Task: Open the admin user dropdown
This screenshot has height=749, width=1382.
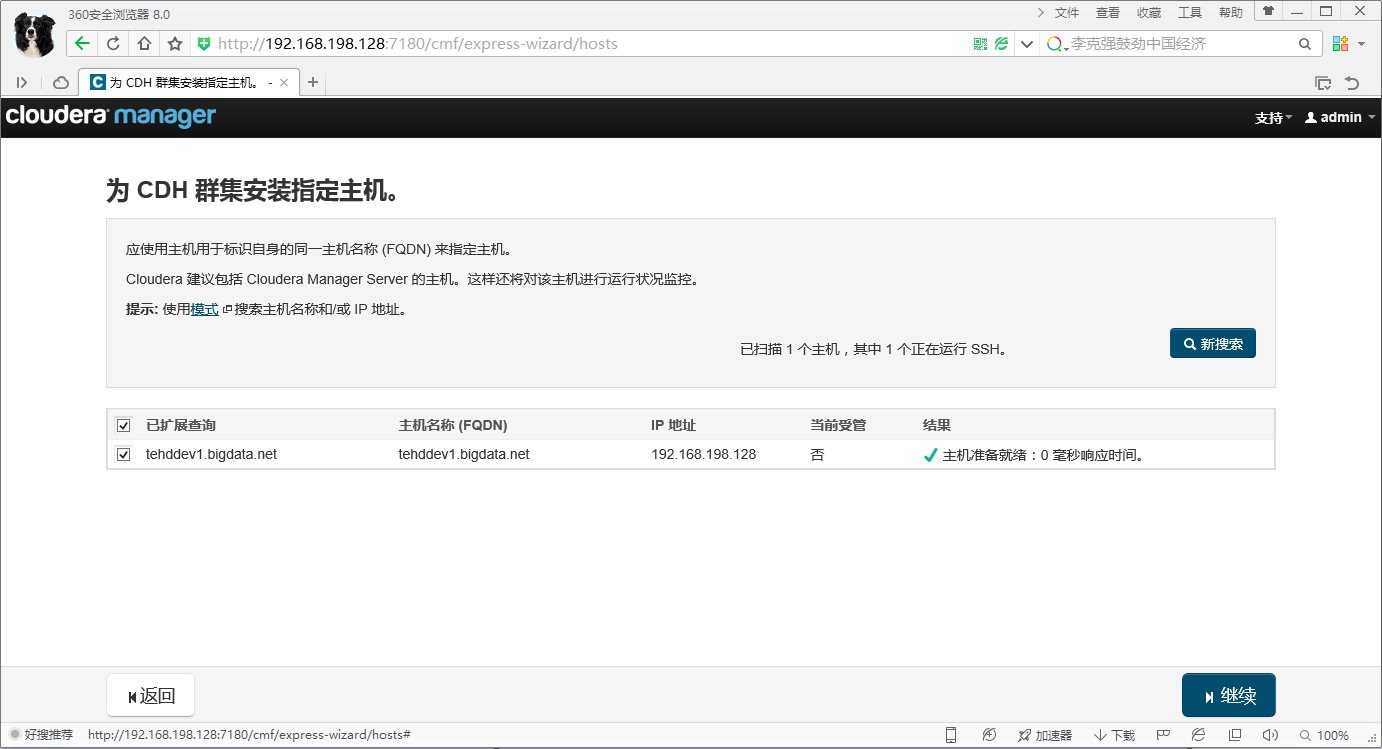Action: pos(1340,117)
